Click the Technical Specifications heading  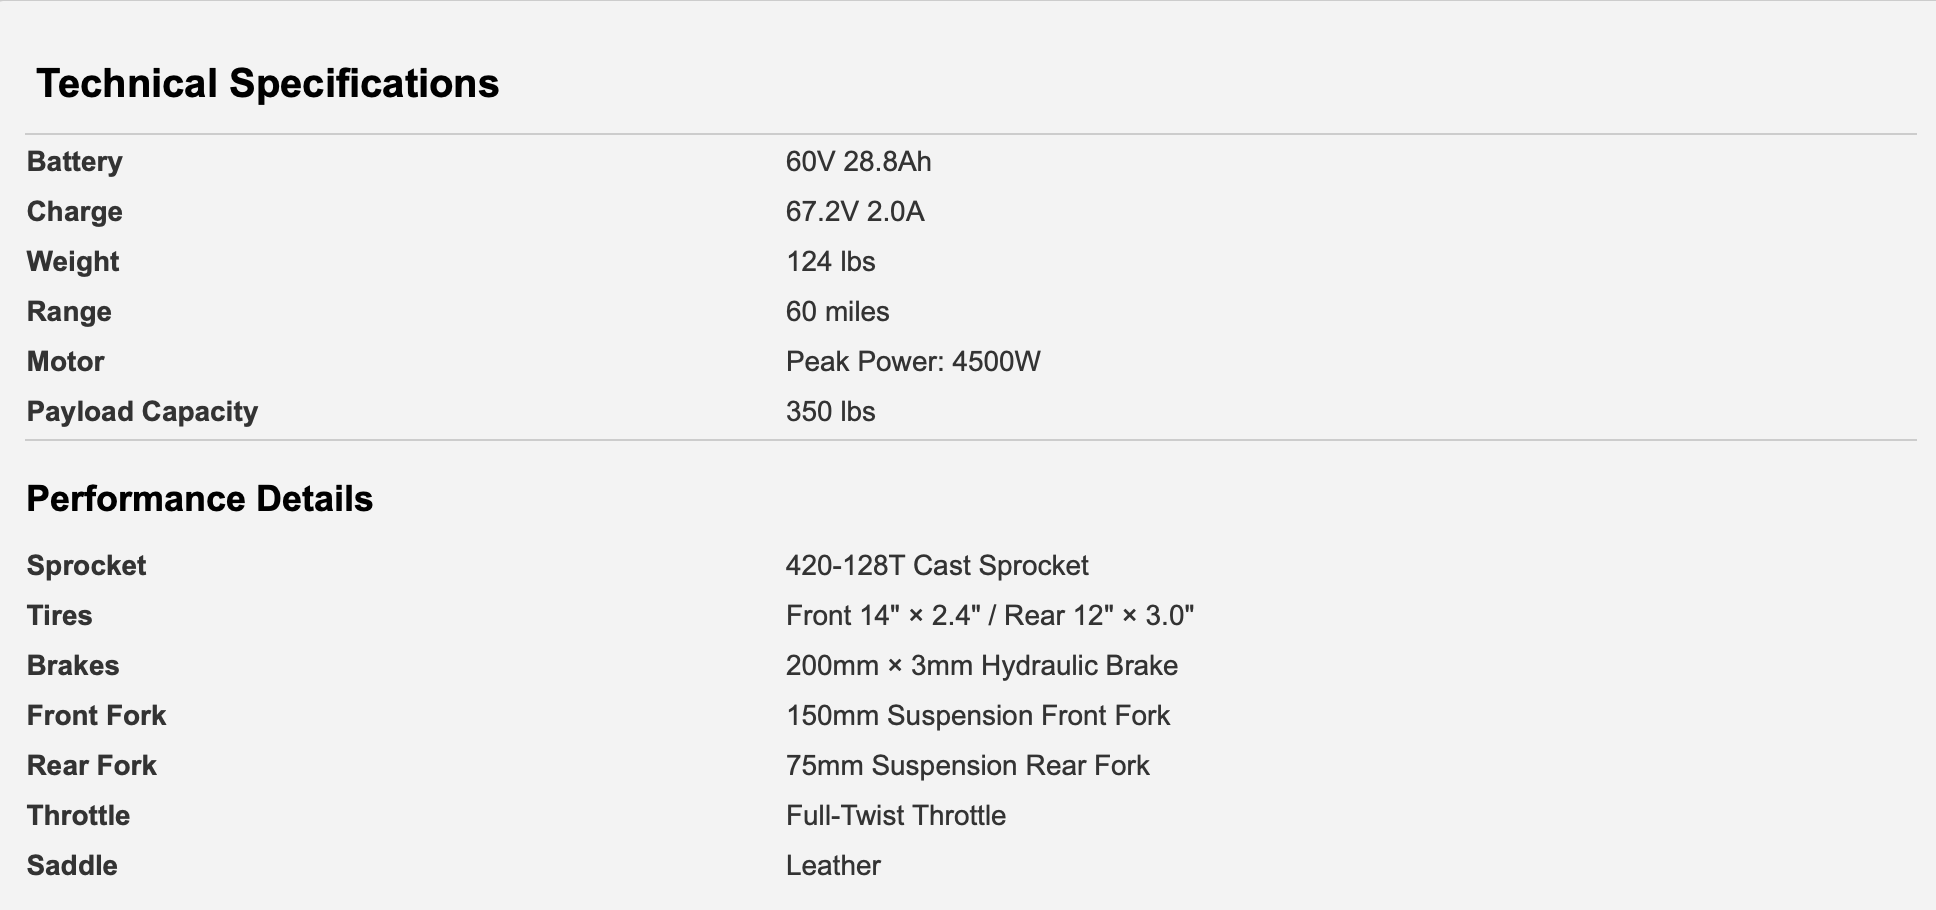pos(267,83)
